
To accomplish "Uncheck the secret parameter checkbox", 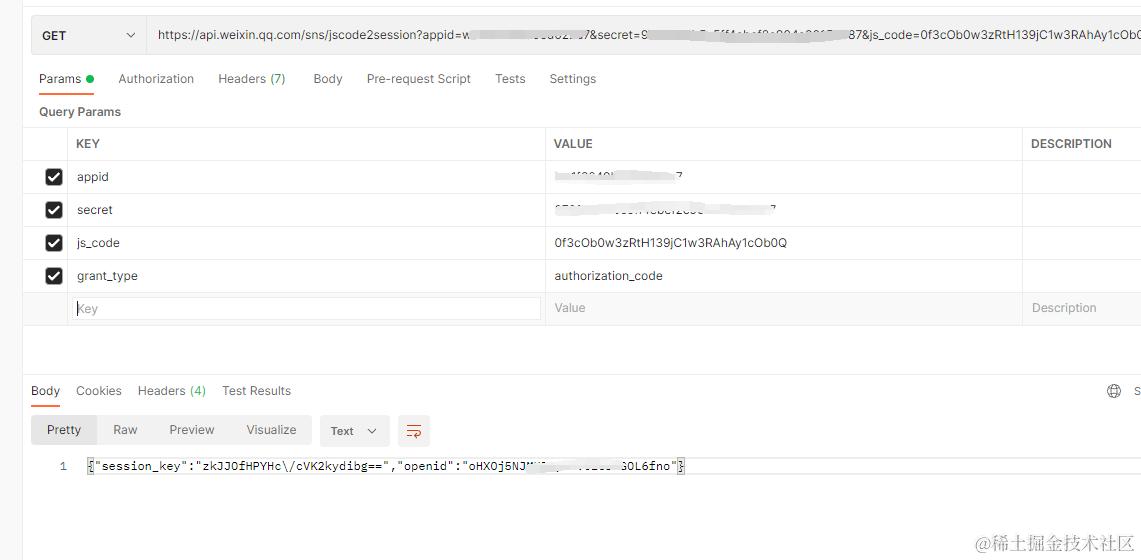I will coord(54,209).
